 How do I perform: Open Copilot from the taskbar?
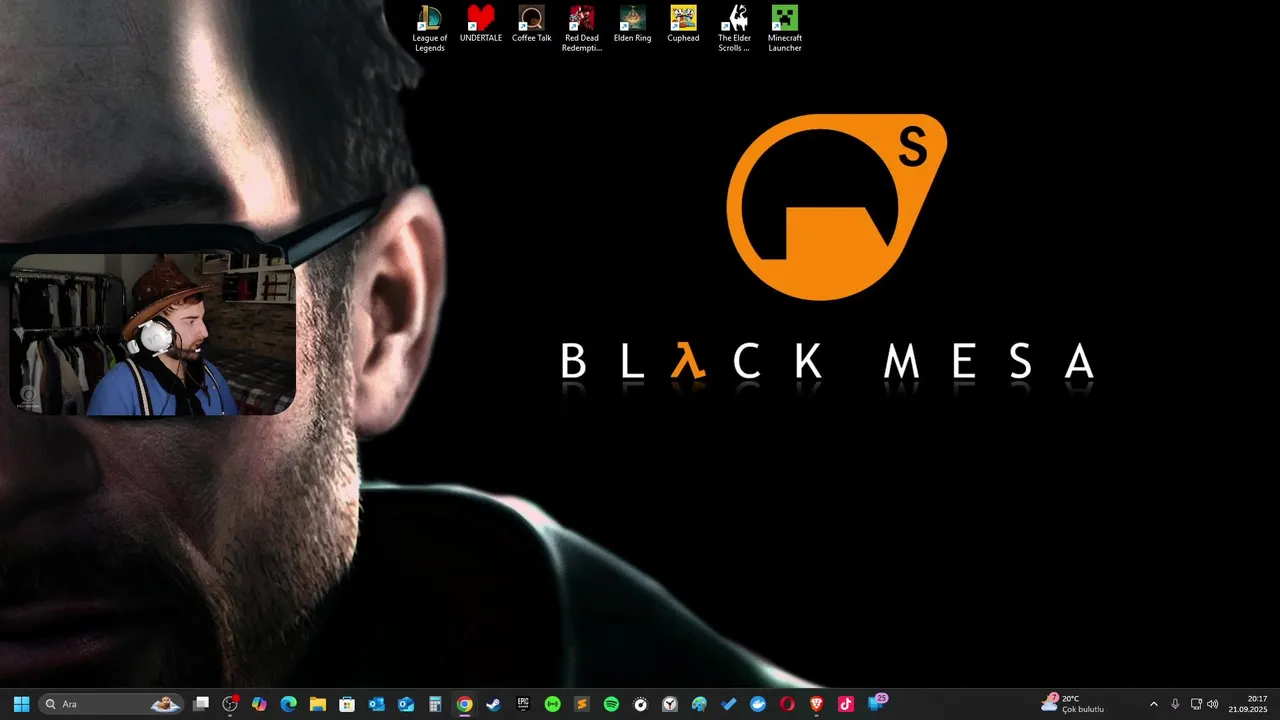(x=260, y=704)
